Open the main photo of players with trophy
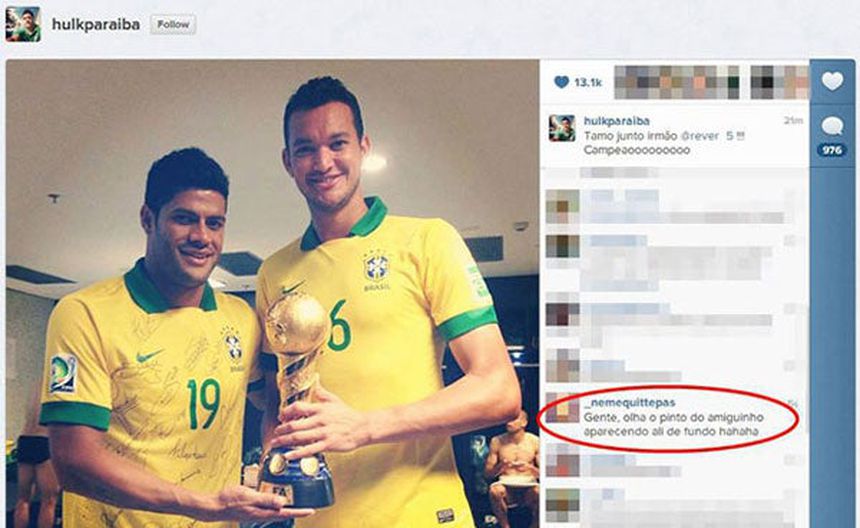Screen dimensions: 860x528 coord(273,293)
